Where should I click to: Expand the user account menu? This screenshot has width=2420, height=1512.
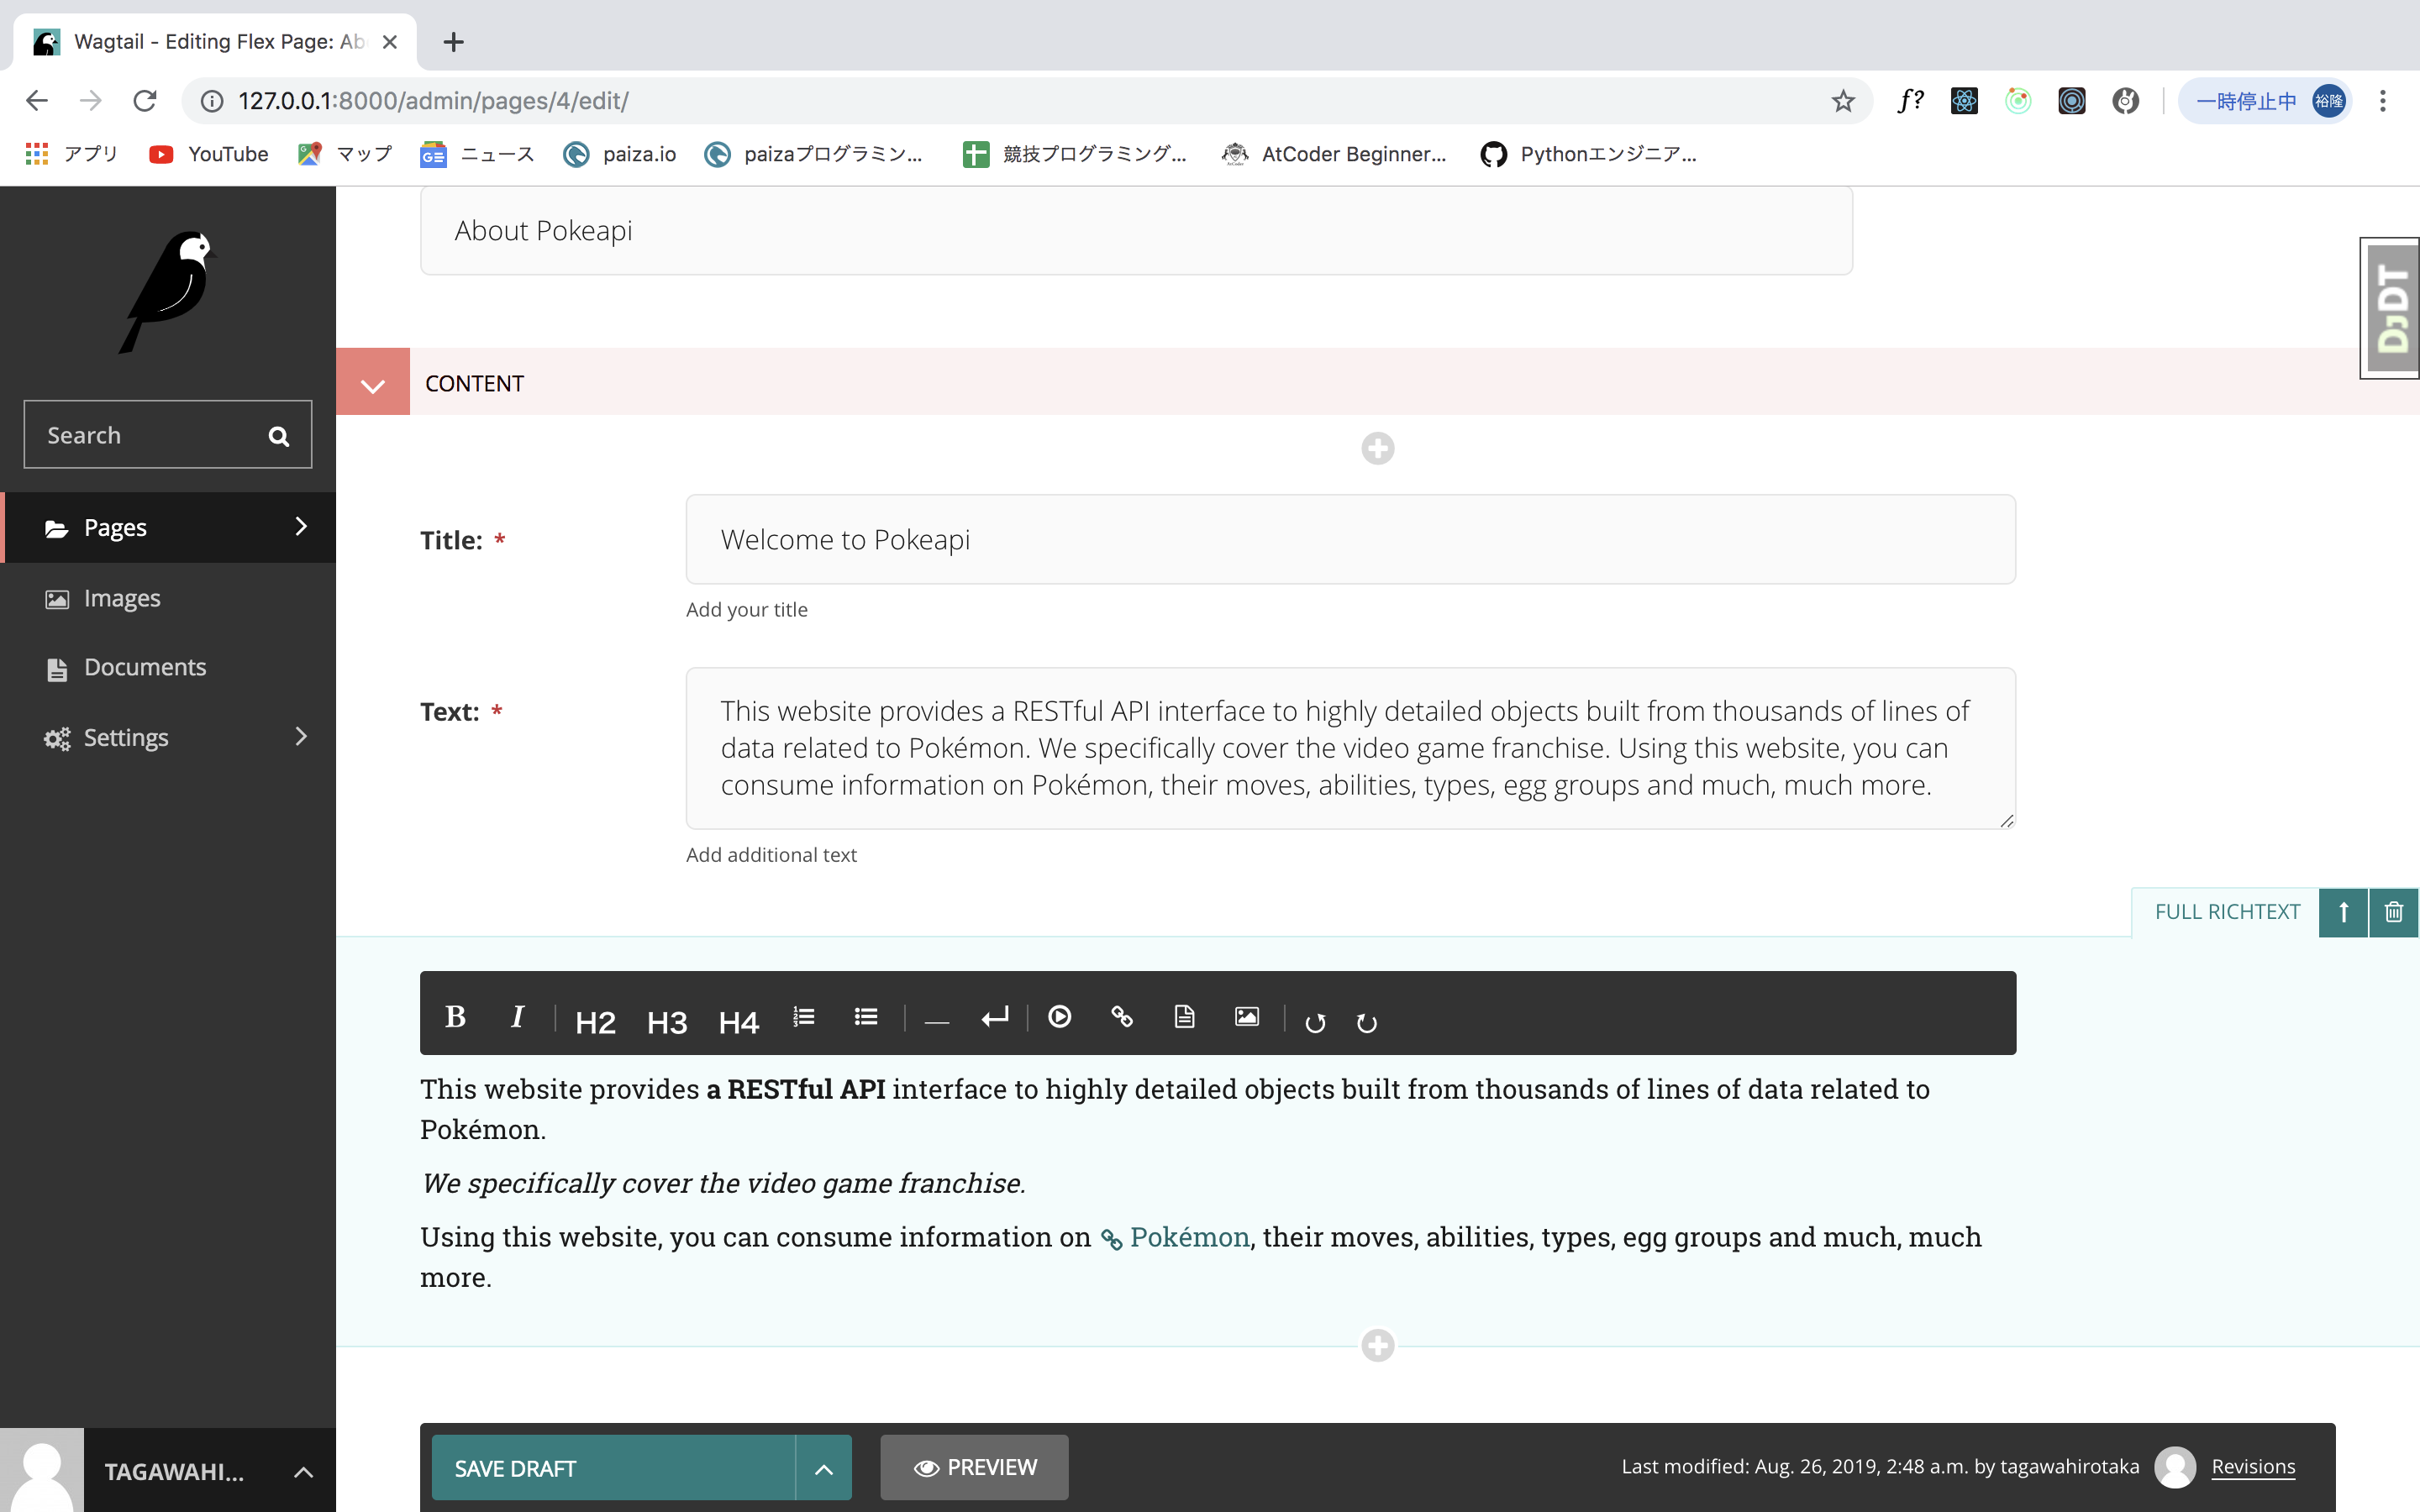(x=303, y=1471)
